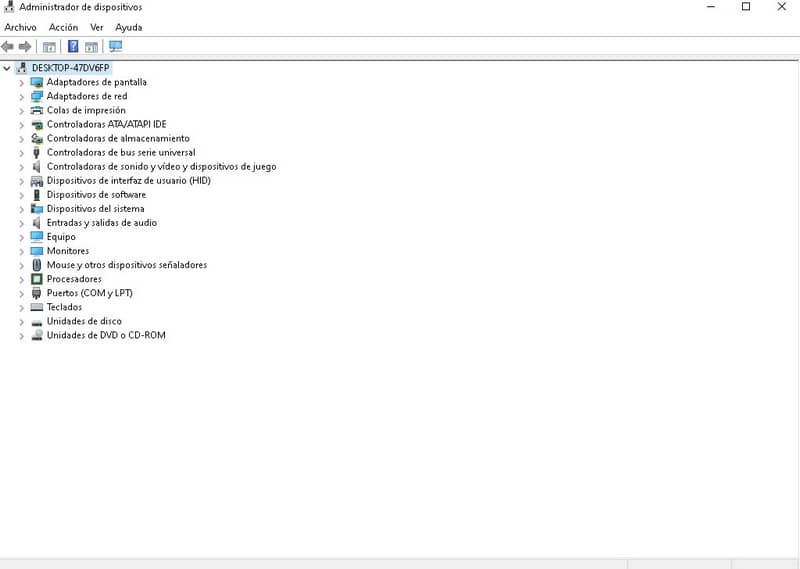The image size is (800, 569).
Task: Open the Ver menu
Action: click(x=96, y=28)
